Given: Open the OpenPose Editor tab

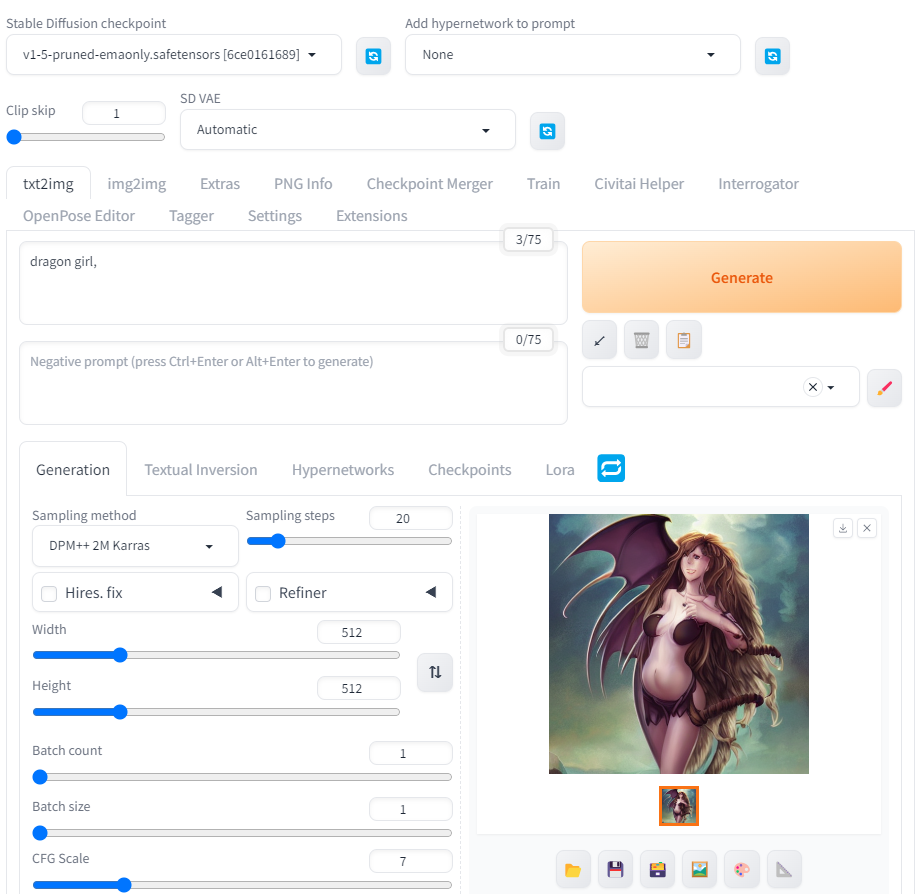Looking at the screenshot, I should 79,216.
